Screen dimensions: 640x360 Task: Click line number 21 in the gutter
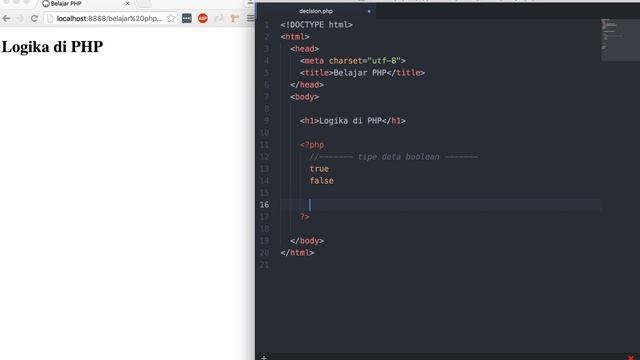(x=264, y=265)
